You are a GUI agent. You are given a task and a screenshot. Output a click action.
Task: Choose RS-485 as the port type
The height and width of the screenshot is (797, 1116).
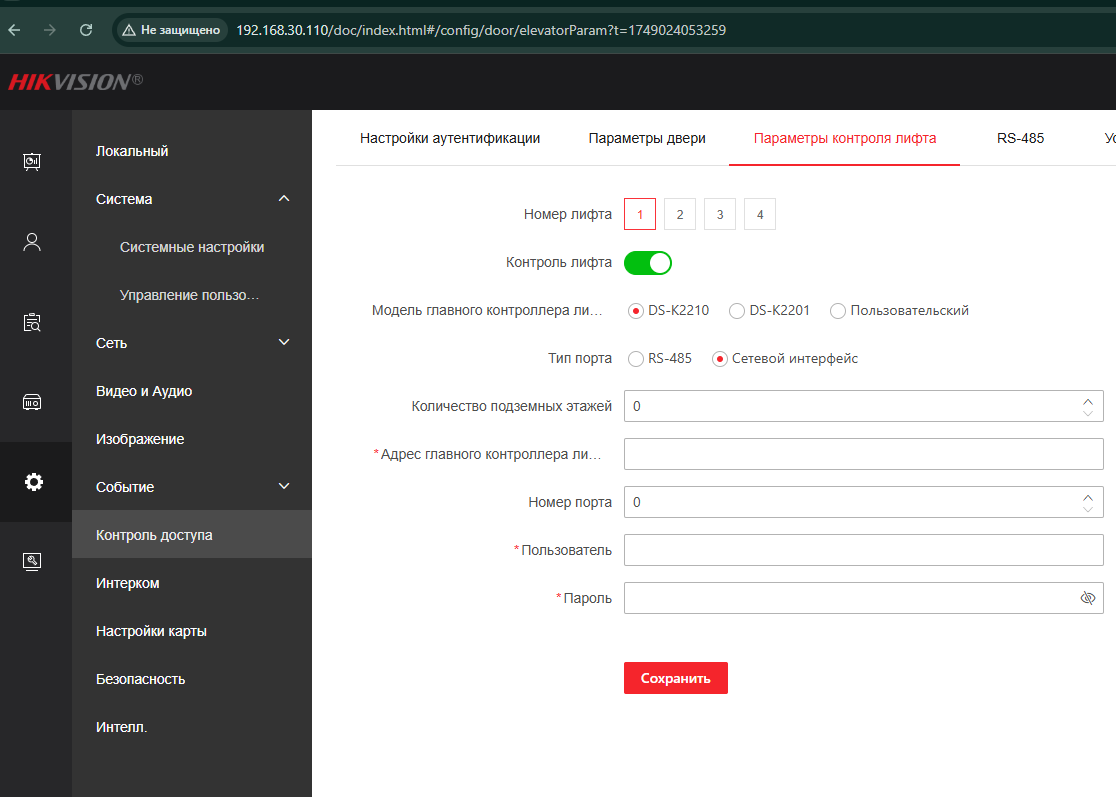click(x=635, y=359)
